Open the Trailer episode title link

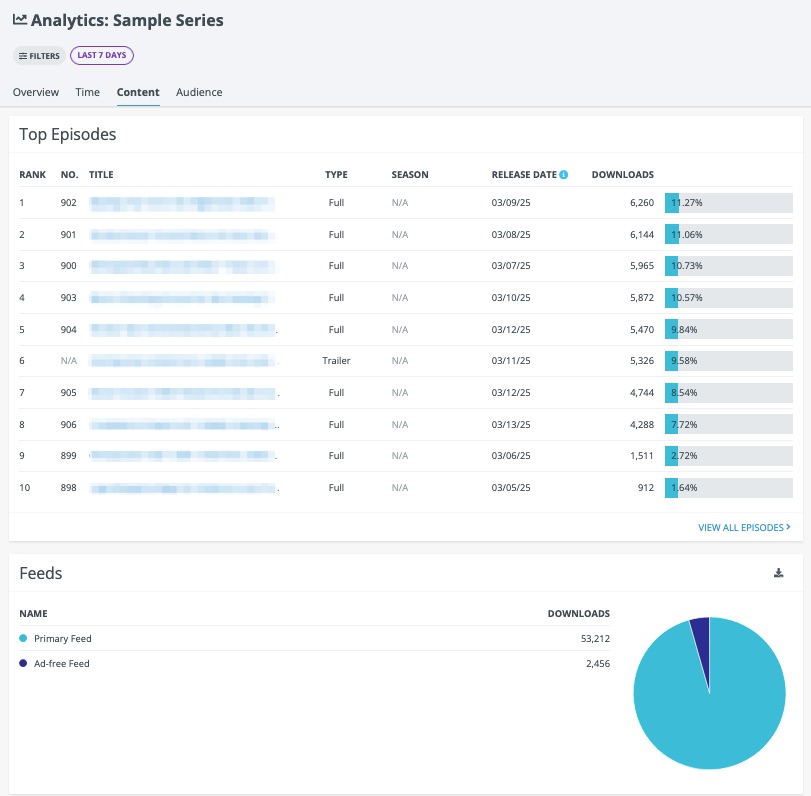[184, 361]
